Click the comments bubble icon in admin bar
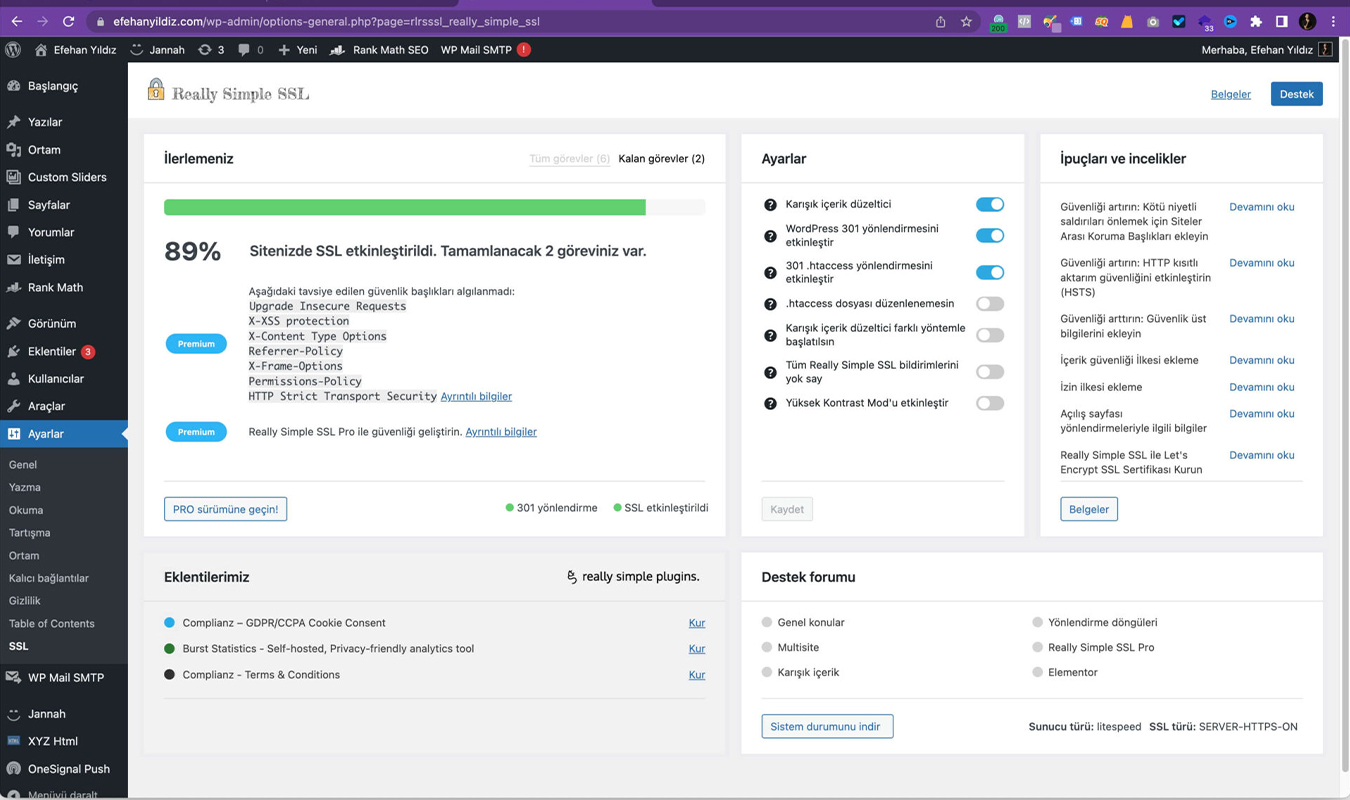Viewport: 1350px width, 800px height. pyautogui.click(x=244, y=49)
